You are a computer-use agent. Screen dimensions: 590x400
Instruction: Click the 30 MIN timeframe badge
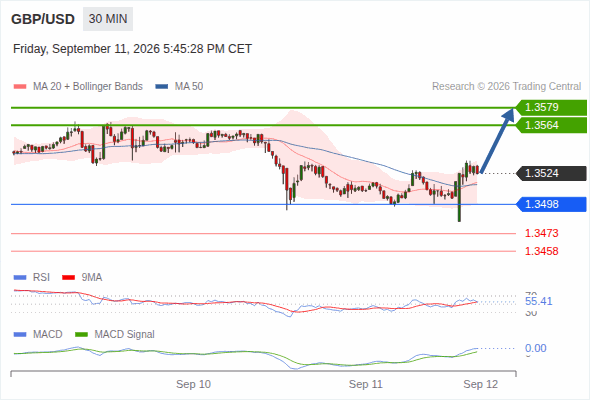point(108,19)
